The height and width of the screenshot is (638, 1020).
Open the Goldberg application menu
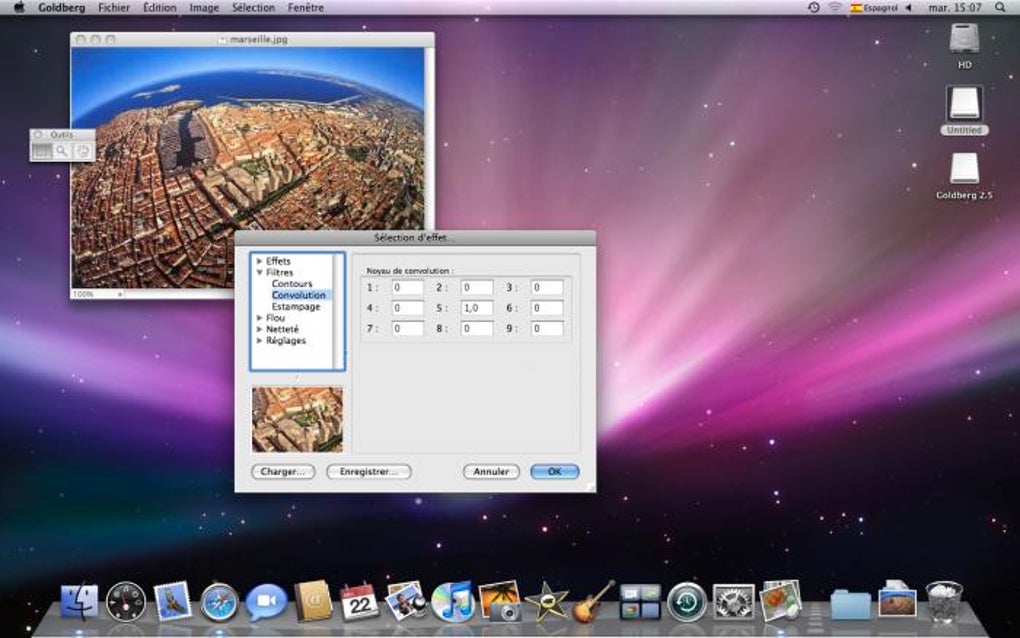click(x=62, y=8)
